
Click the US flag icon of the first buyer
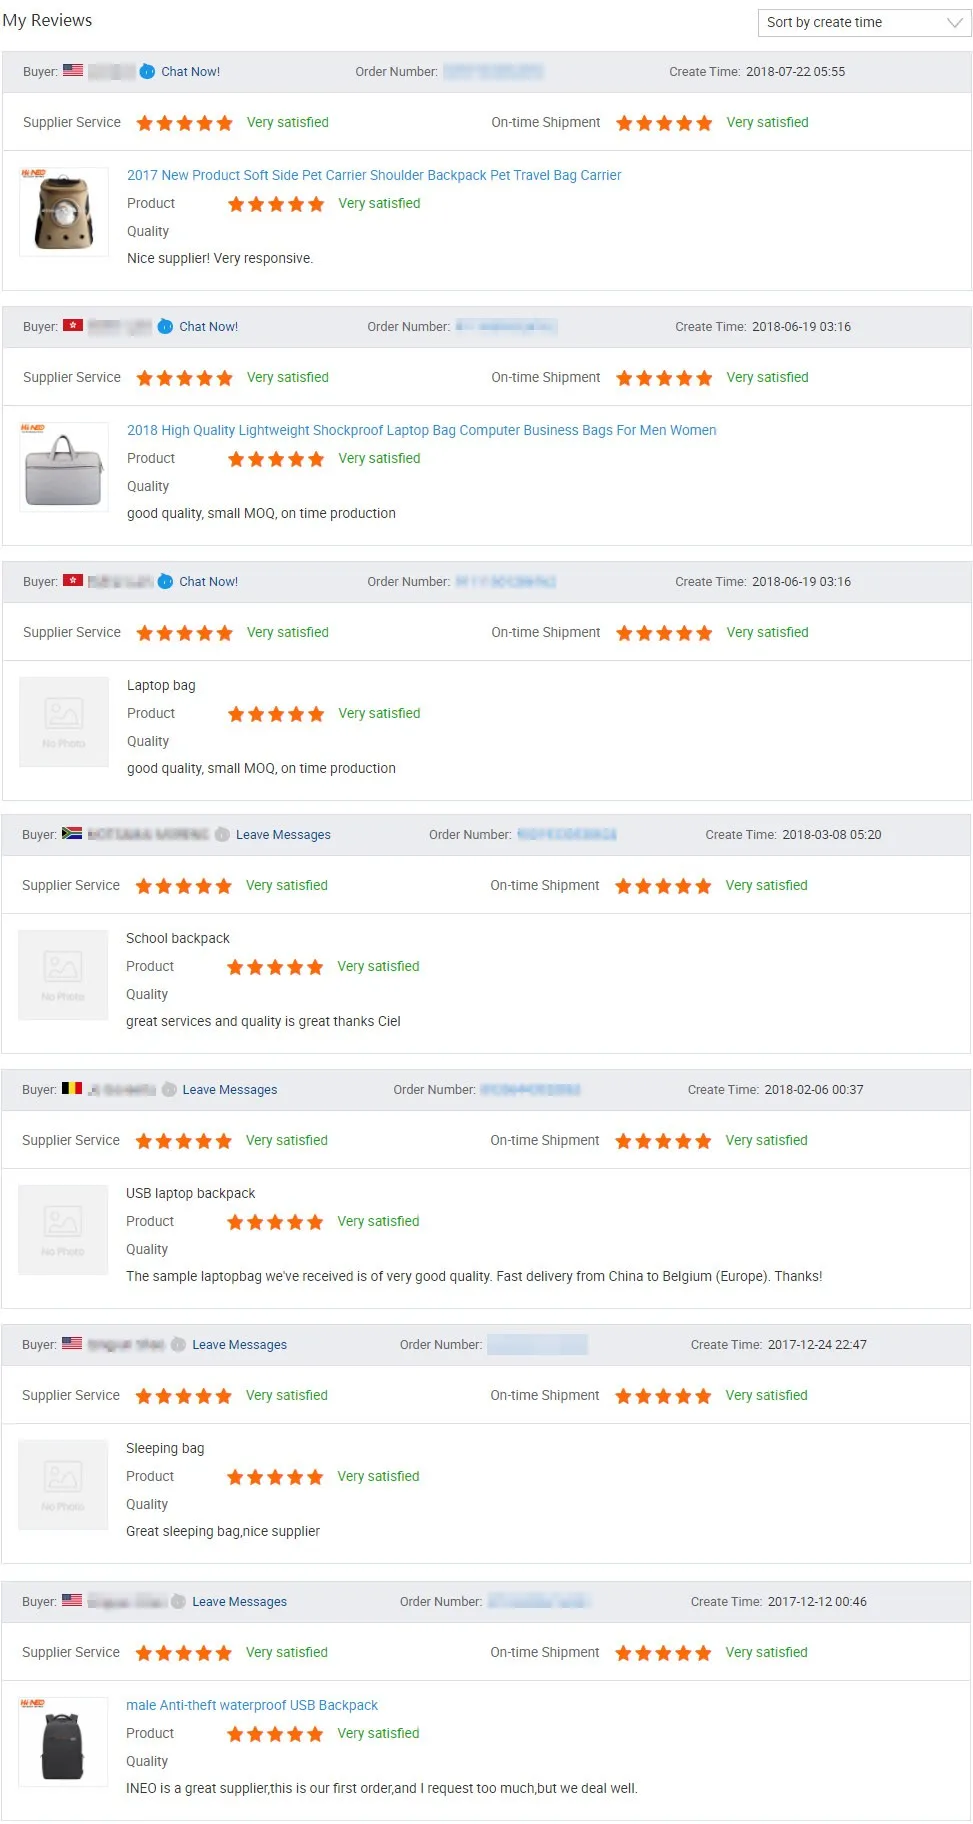click(73, 70)
